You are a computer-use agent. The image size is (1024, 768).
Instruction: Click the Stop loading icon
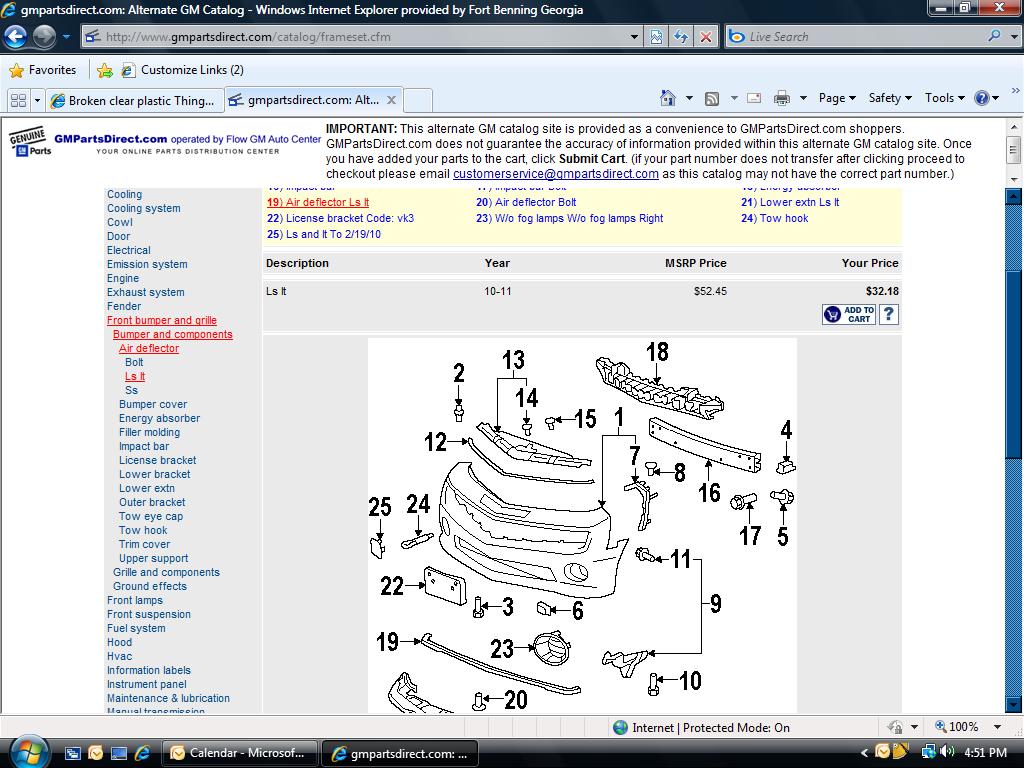click(706, 37)
